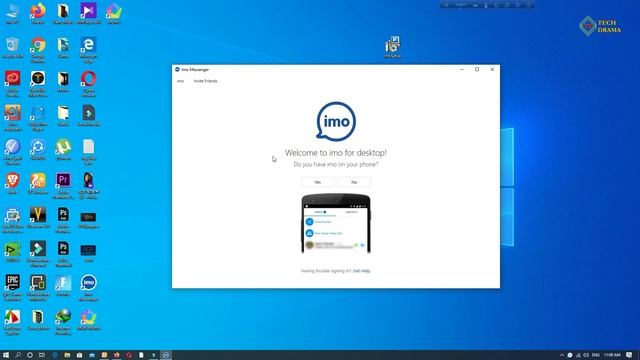Open the notification center in the tray
The height and width of the screenshot is (360, 640).
pyautogui.click(x=629, y=355)
